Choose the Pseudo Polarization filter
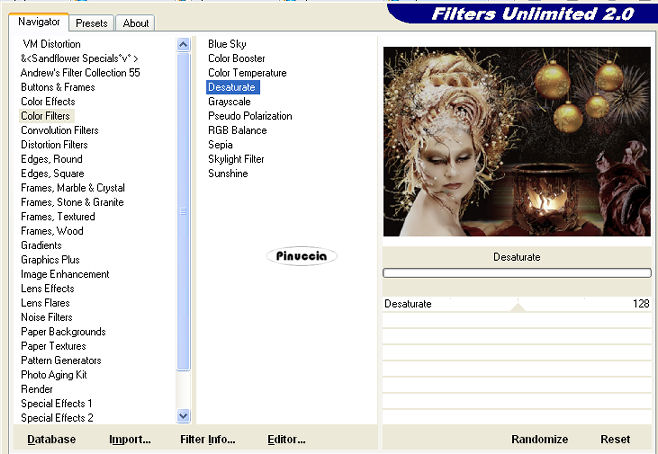The height and width of the screenshot is (454, 658). click(x=250, y=116)
